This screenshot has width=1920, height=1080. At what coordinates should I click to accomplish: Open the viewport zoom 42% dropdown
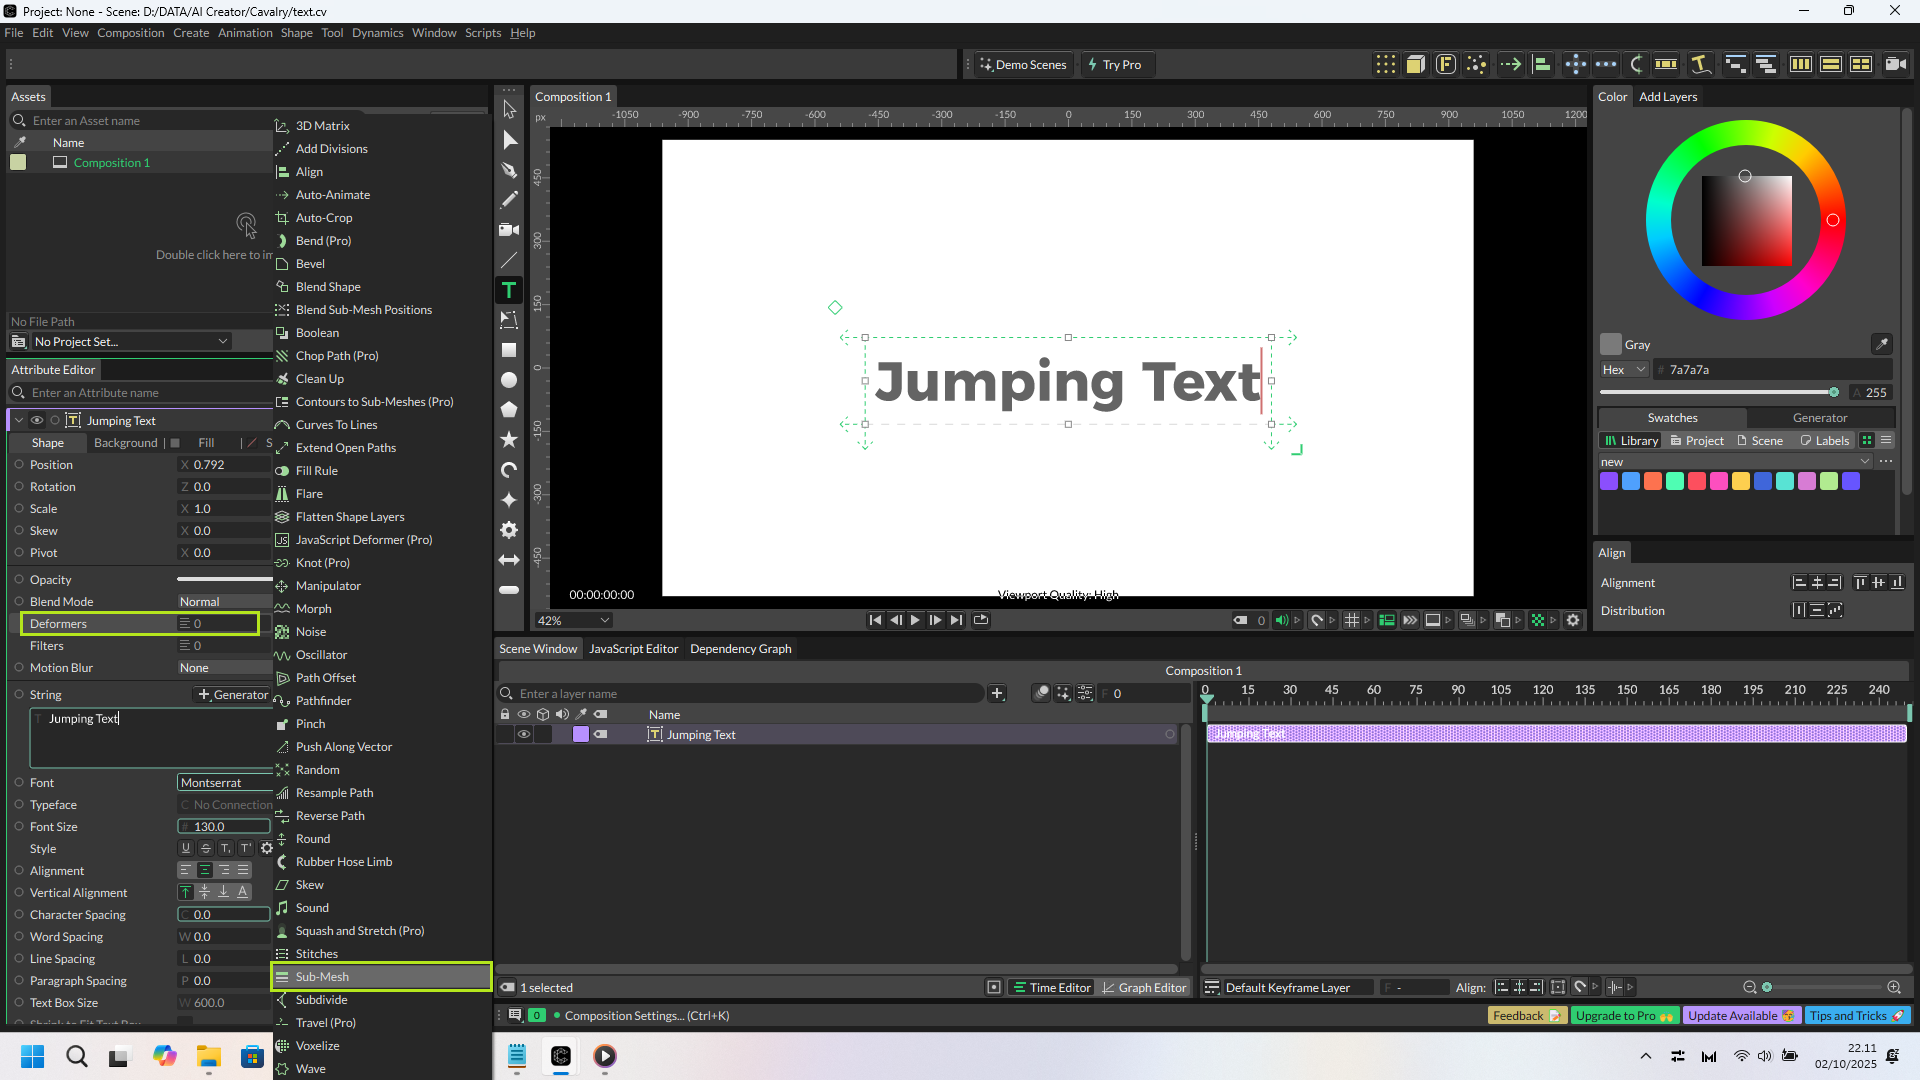(573, 620)
